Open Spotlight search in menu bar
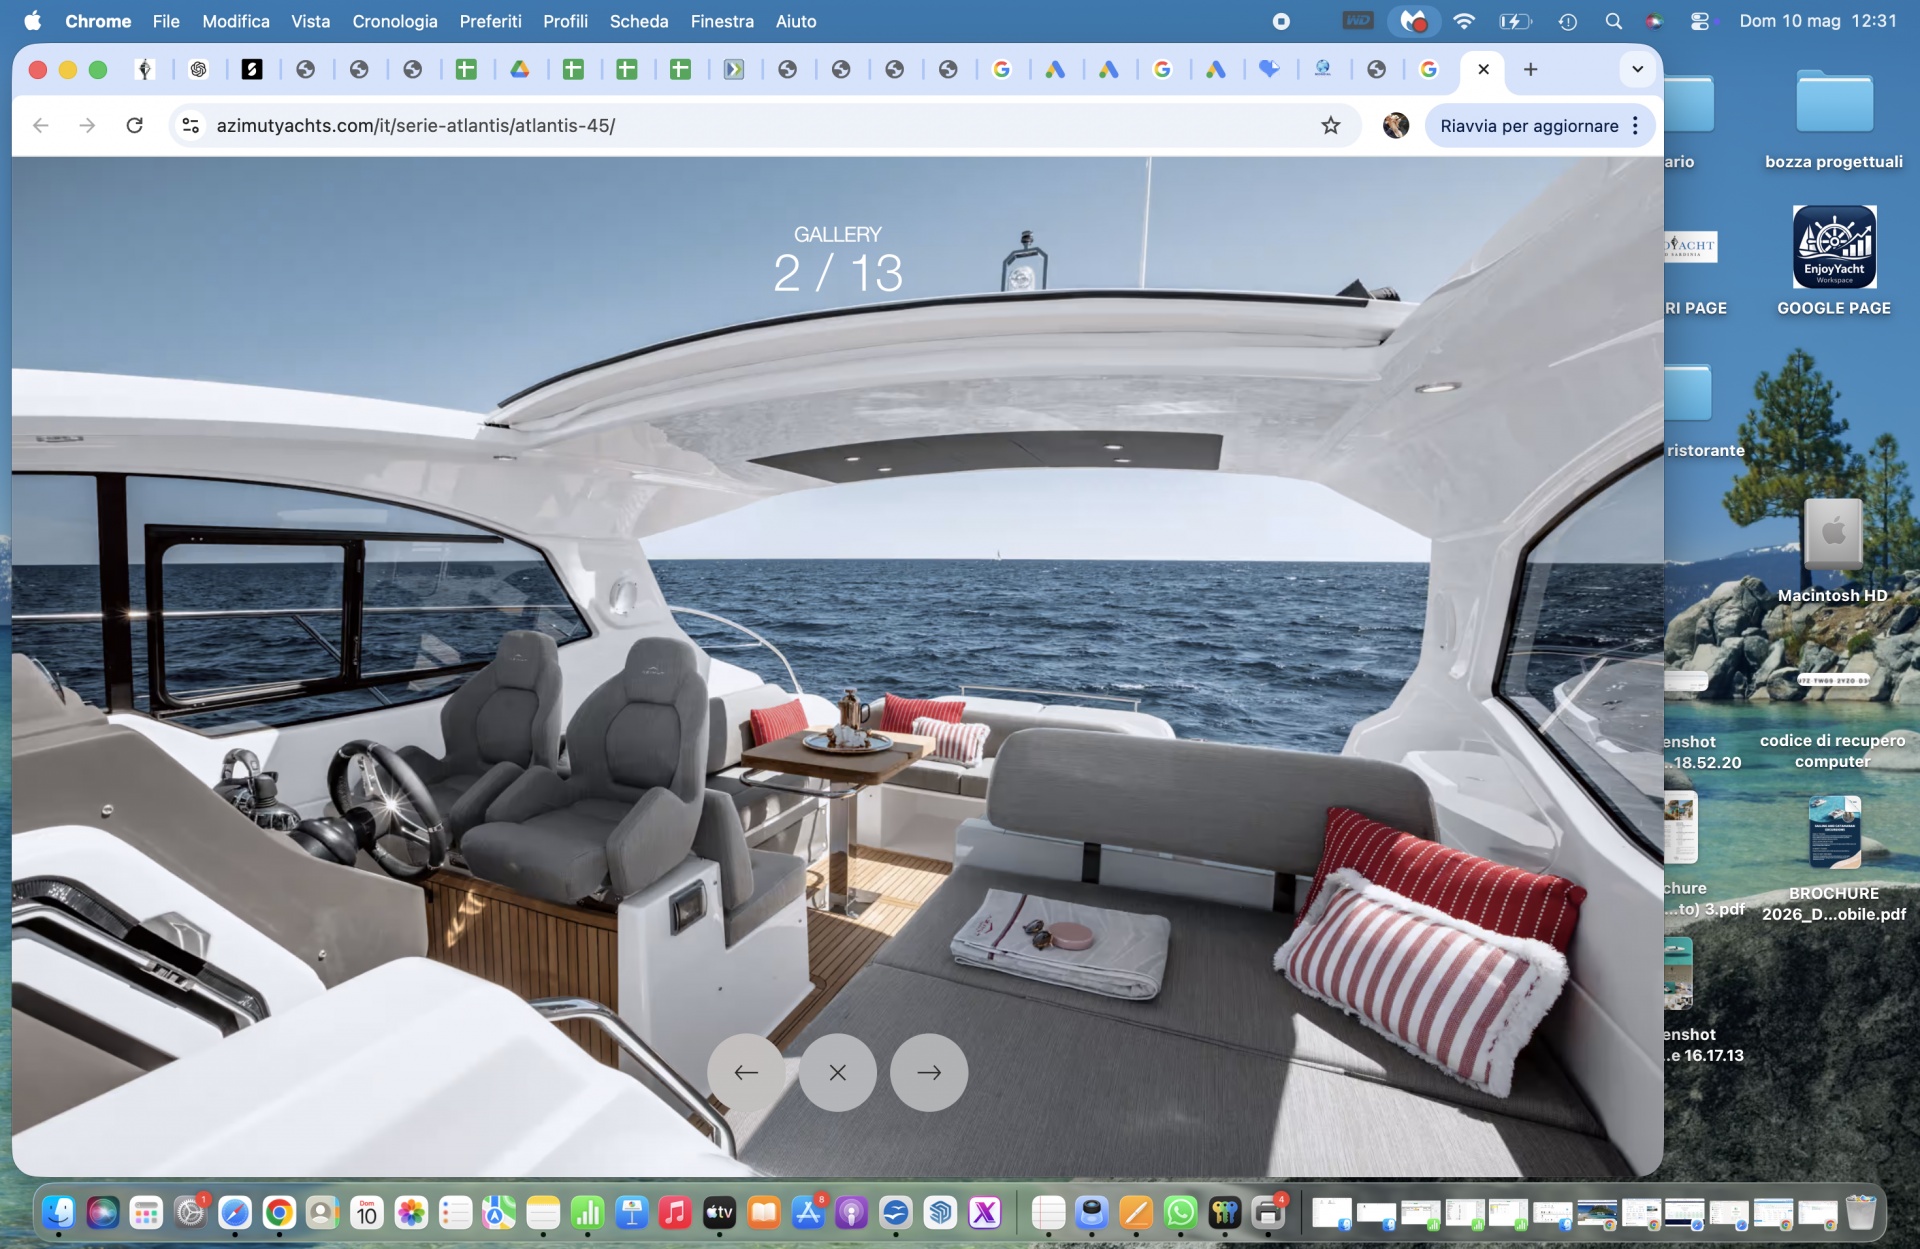The height and width of the screenshot is (1249, 1920). (1613, 21)
